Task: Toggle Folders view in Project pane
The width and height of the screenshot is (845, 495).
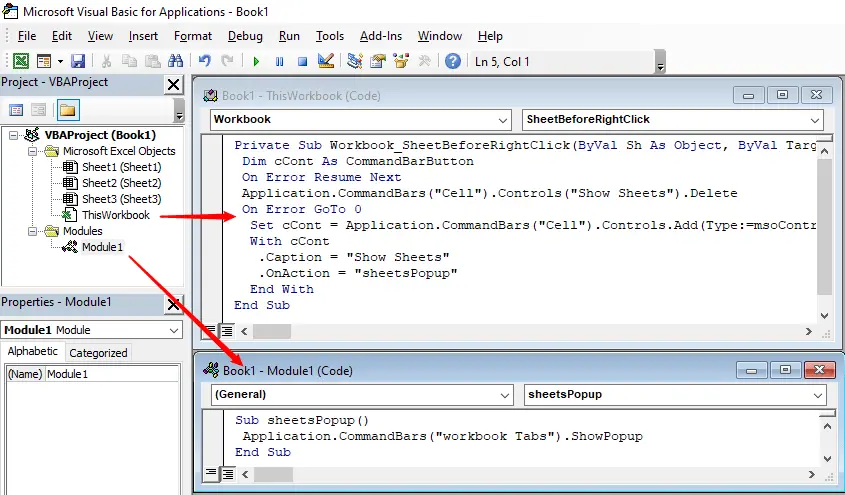Action: point(67,110)
